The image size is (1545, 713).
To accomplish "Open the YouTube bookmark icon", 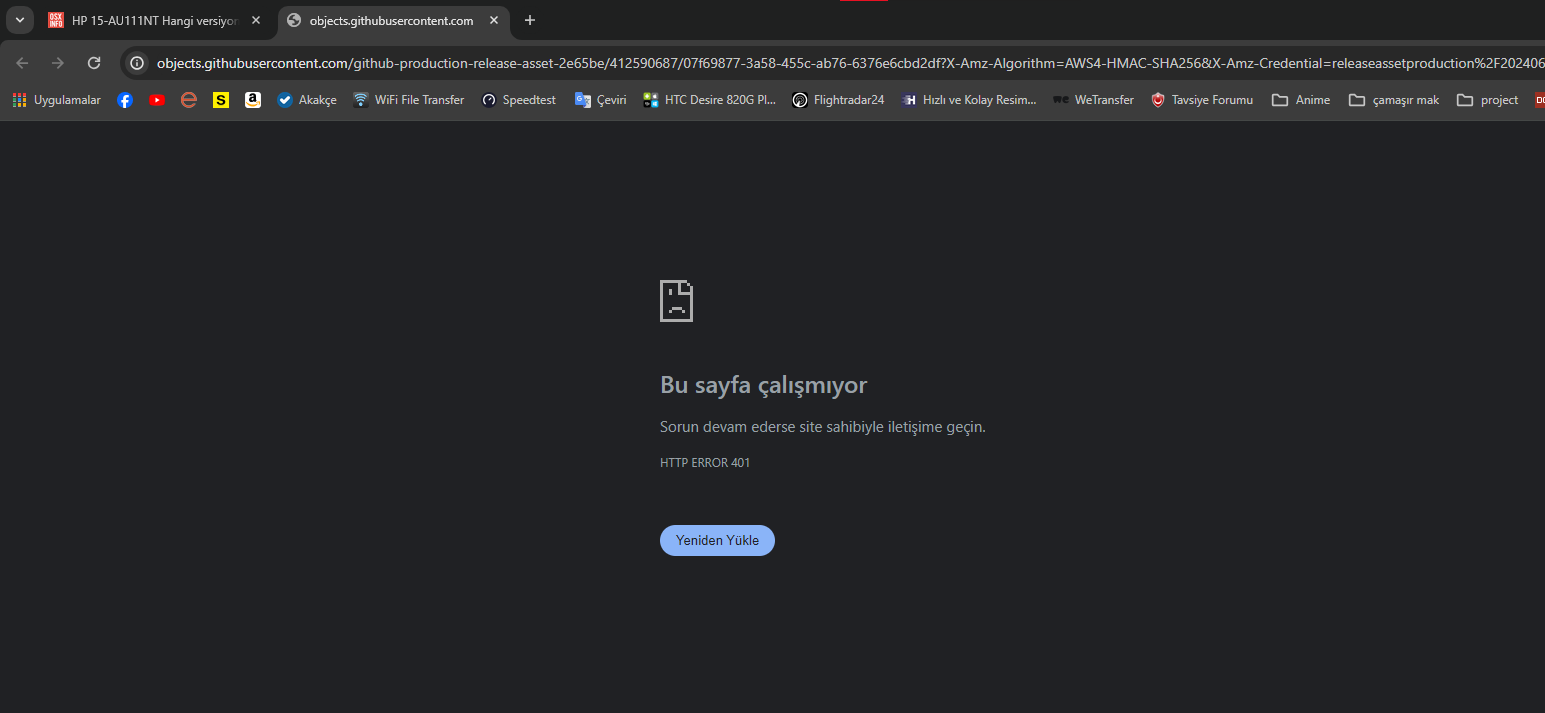I will [157, 100].
